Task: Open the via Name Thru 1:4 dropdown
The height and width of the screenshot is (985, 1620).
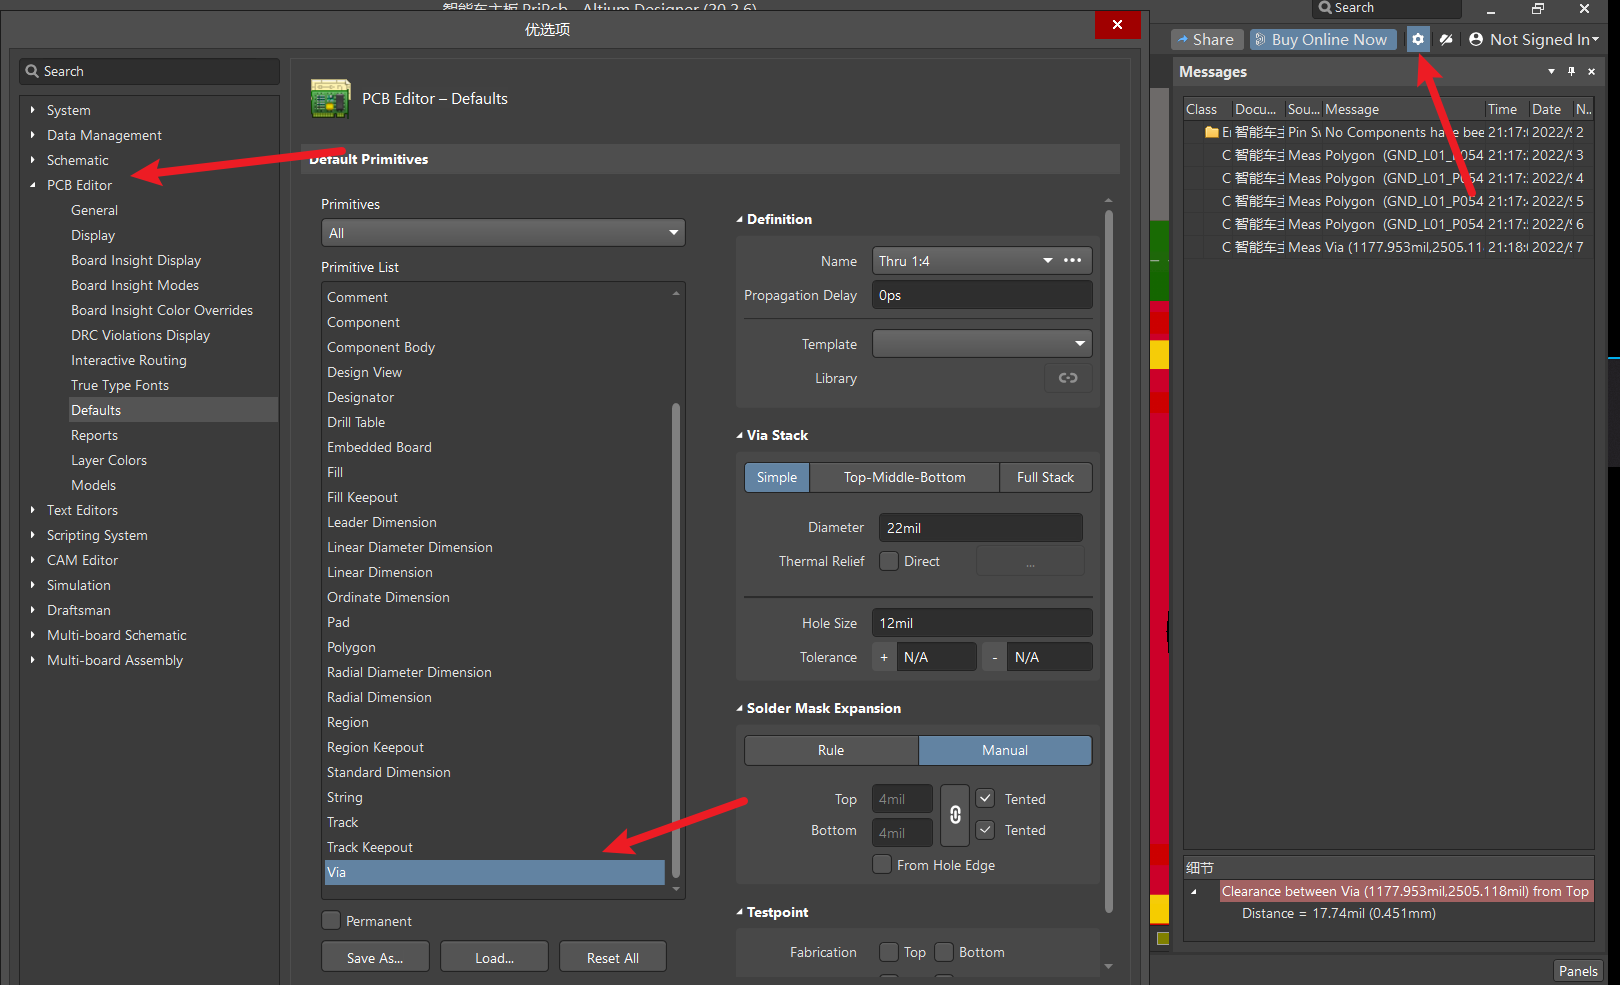Action: pos(1048,260)
